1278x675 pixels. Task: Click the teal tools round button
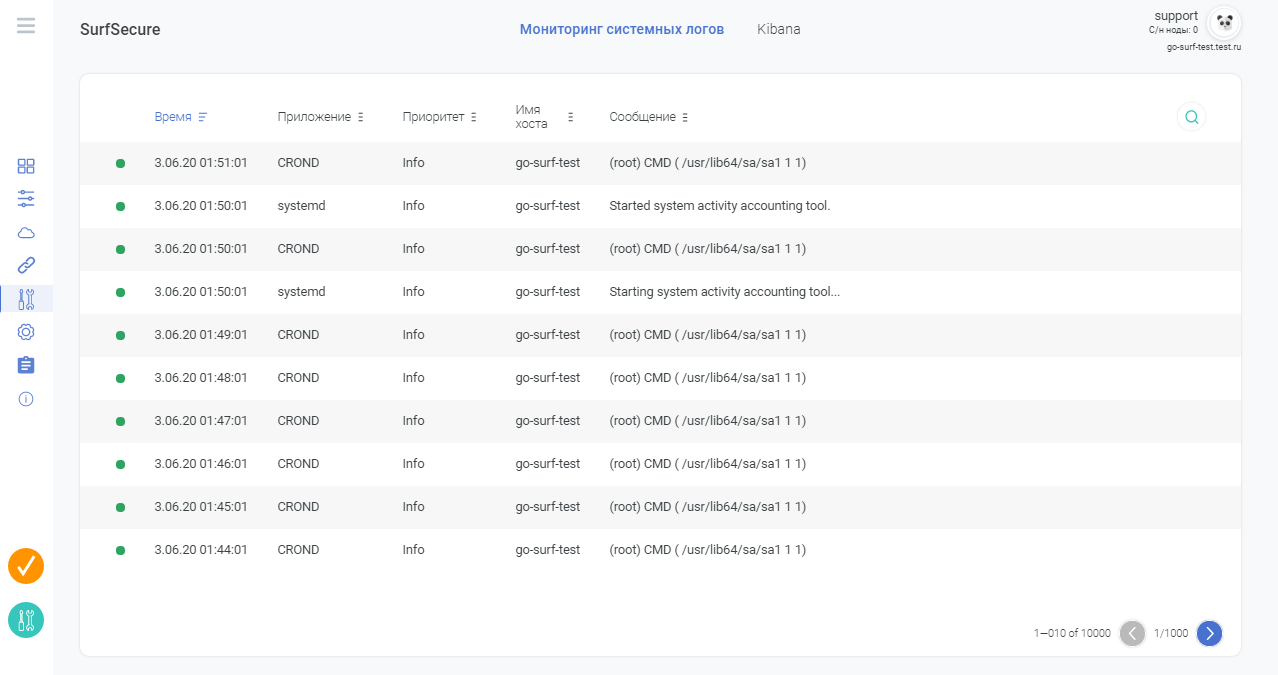[26, 620]
